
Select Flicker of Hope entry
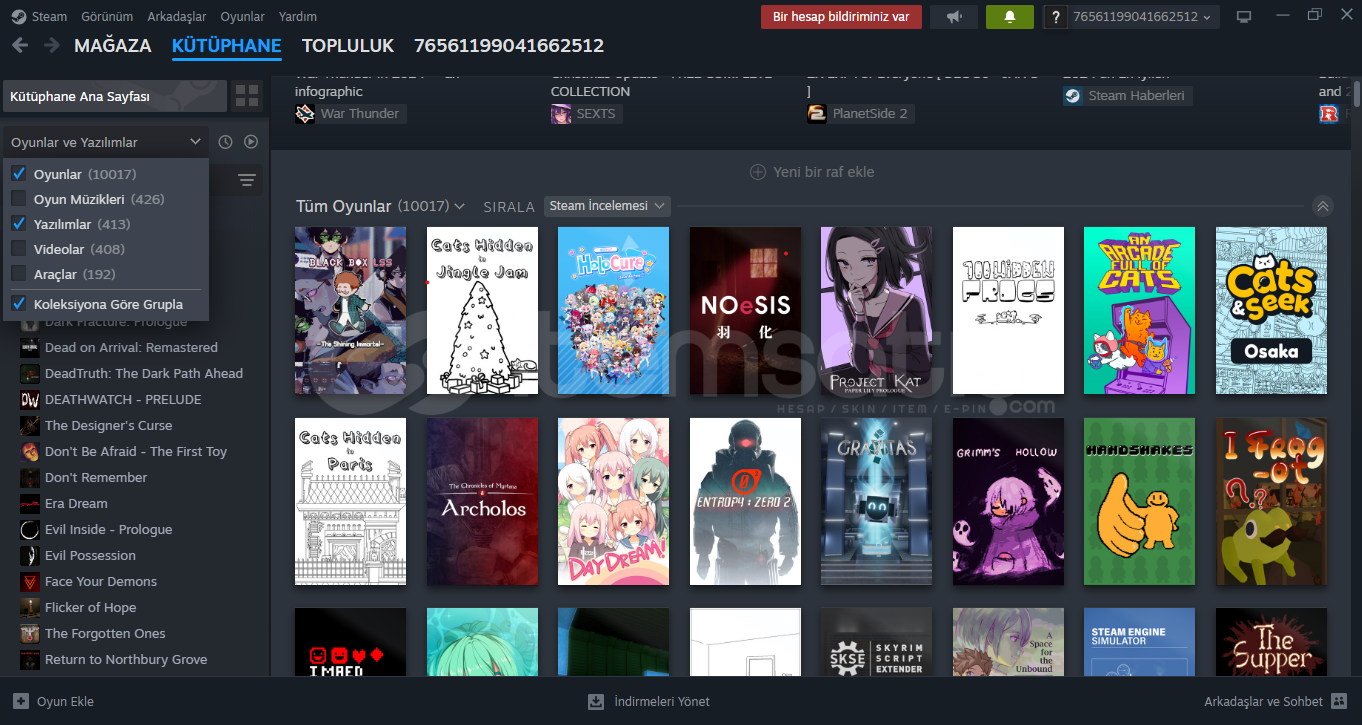90,607
